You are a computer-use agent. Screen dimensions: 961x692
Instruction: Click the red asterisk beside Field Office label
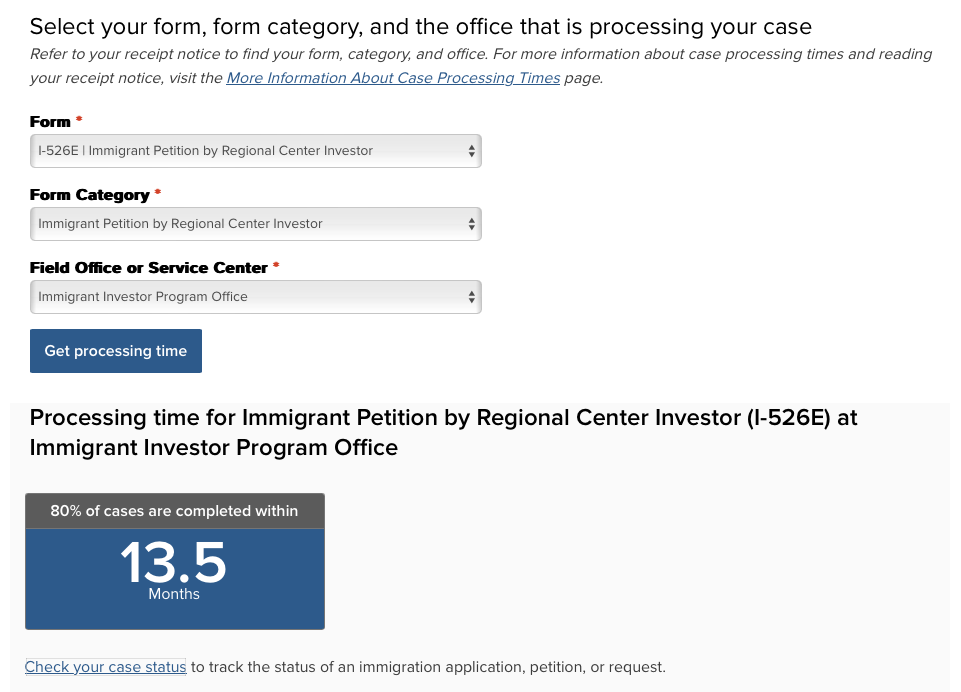click(x=276, y=266)
